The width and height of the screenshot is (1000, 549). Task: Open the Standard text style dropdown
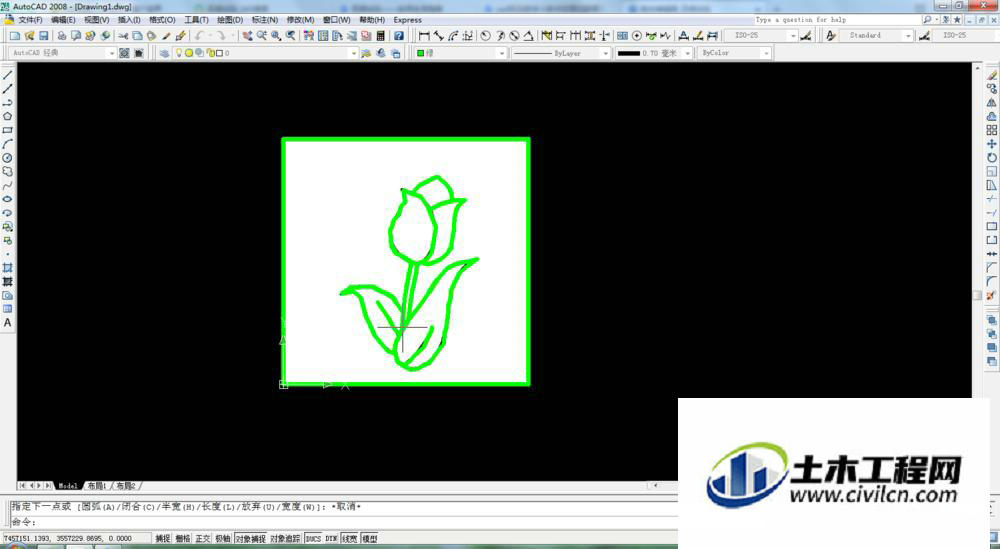tap(876, 36)
